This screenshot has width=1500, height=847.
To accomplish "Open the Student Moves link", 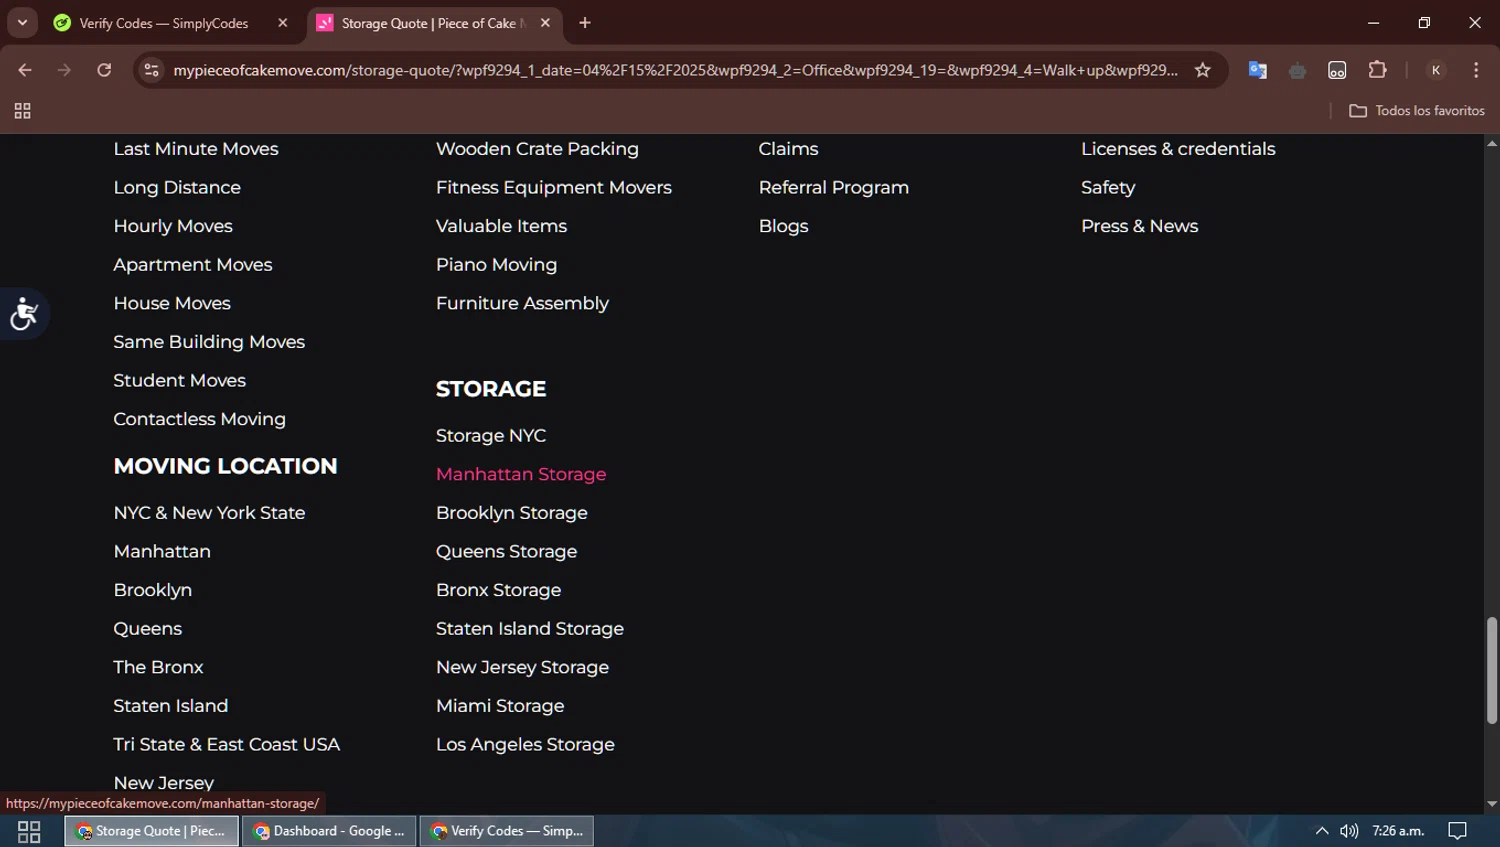I will click(x=180, y=381).
